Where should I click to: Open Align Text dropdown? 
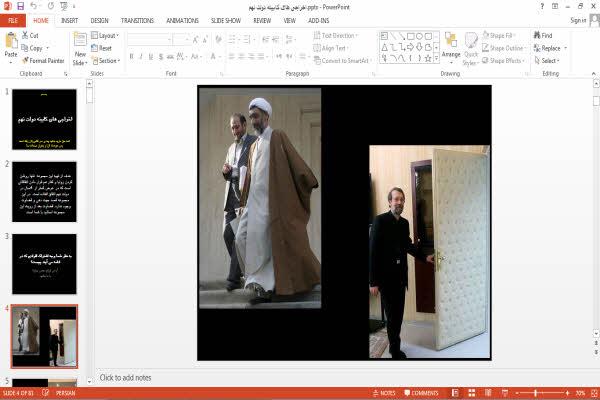[x=331, y=48]
